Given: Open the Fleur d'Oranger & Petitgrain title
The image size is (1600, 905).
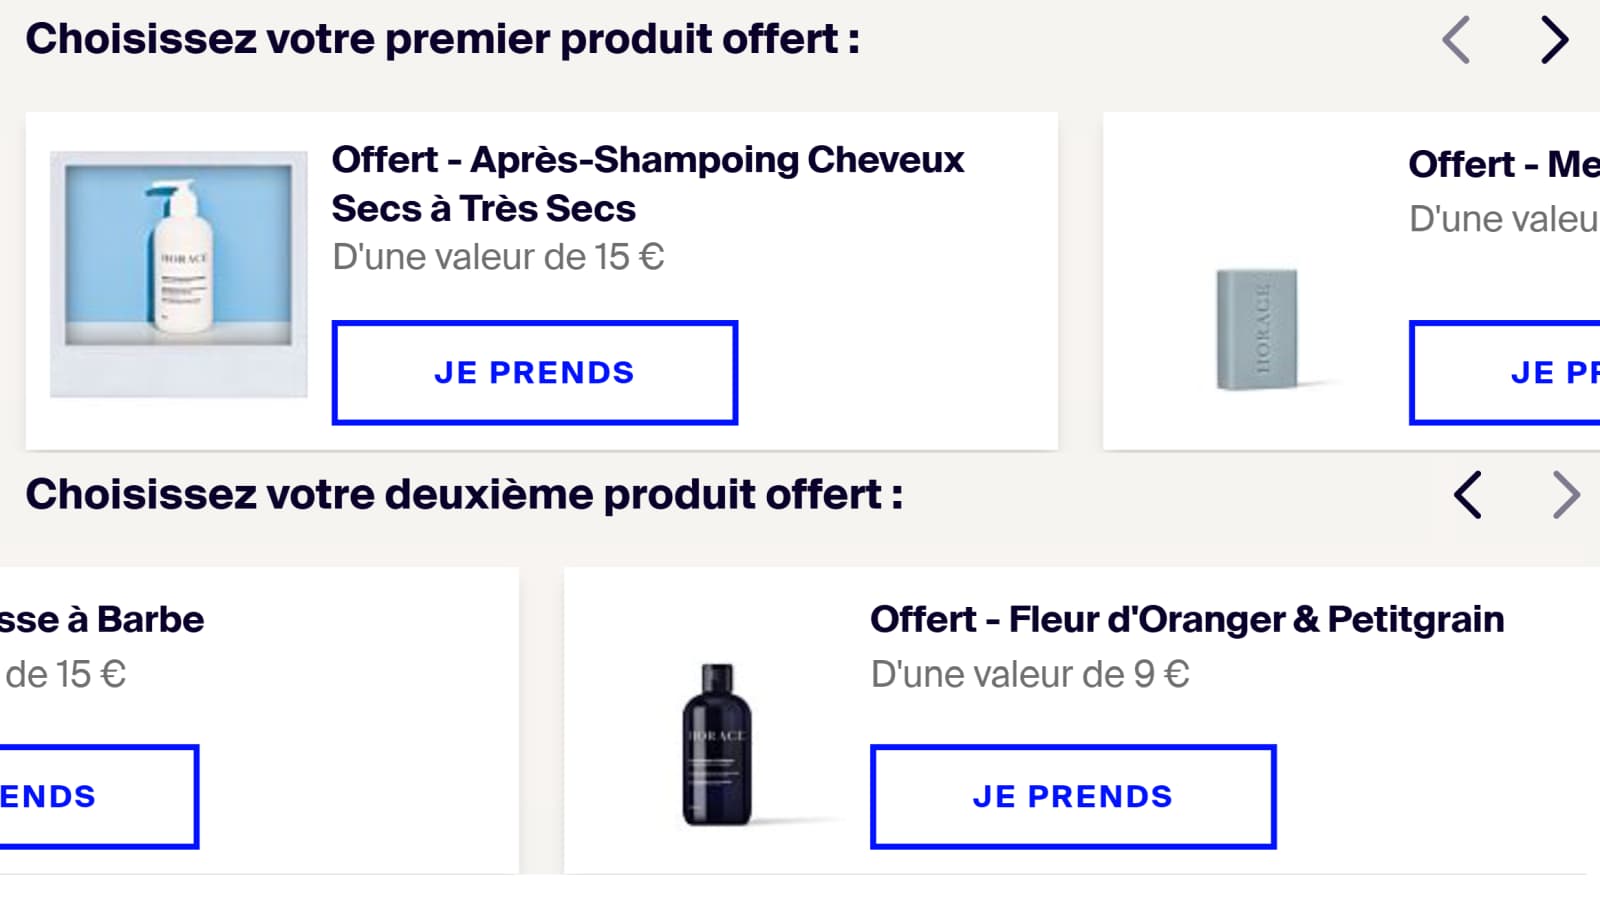Looking at the screenshot, I should pyautogui.click(x=1187, y=620).
